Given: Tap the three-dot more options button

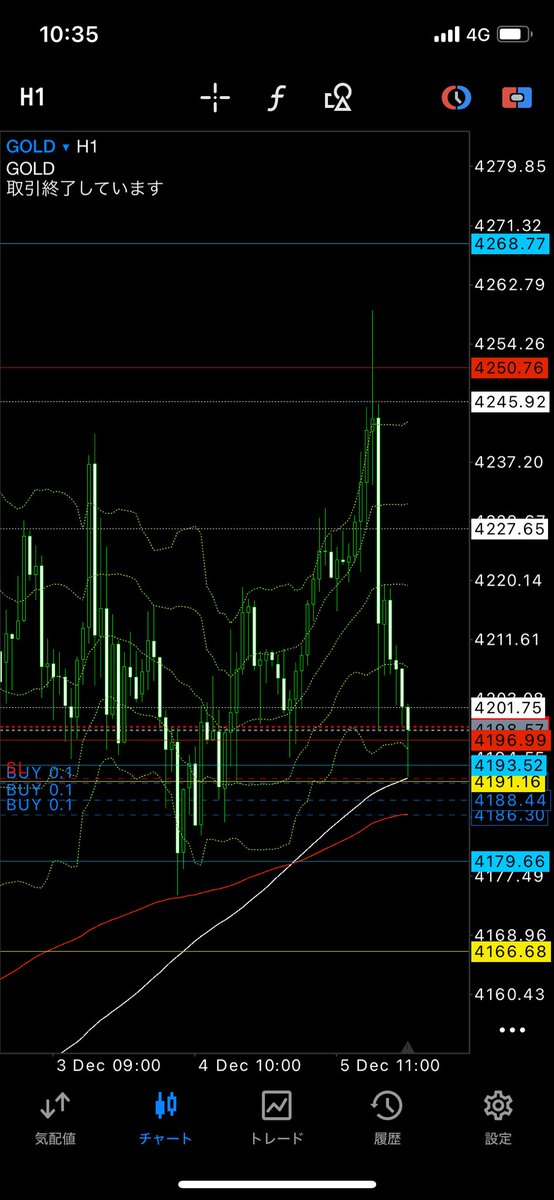Looking at the screenshot, I should pyautogui.click(x=513, y=1029).
